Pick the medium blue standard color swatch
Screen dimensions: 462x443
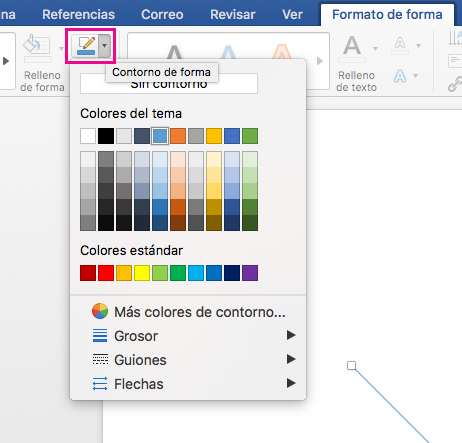click(214, 273)
